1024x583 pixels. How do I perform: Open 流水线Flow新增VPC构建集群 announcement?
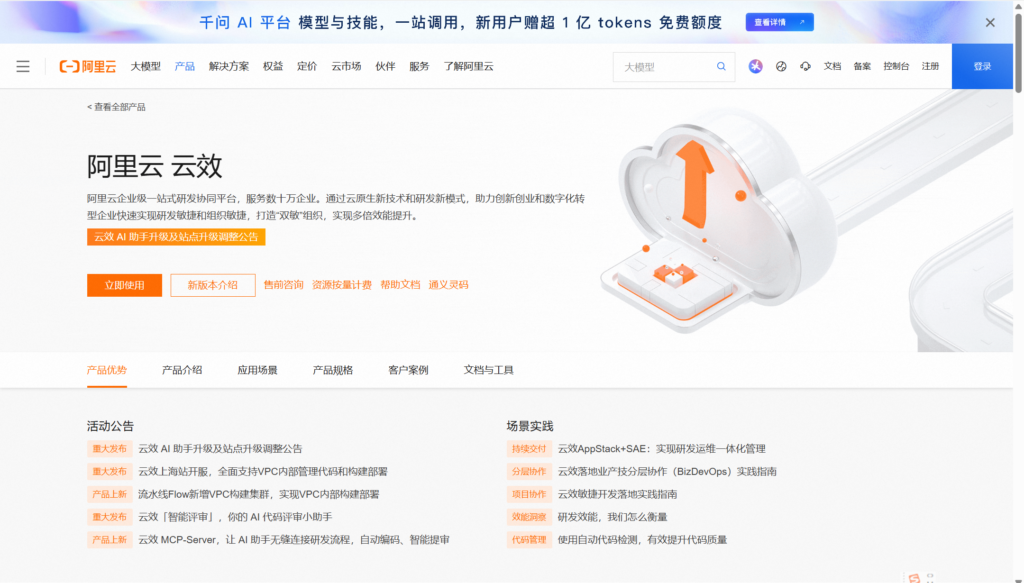259,494
